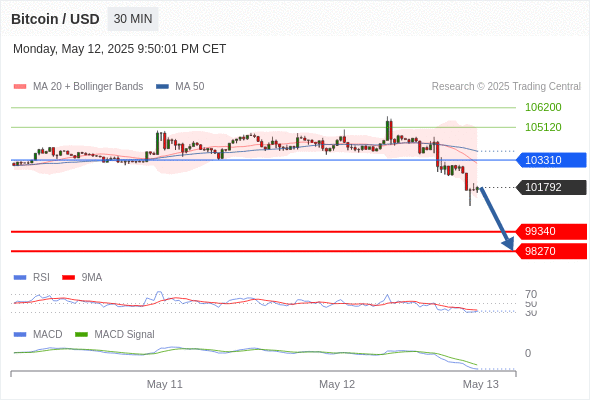Select the 9MA red legend marker
The image size is (590, 400).
coord(68,278)
